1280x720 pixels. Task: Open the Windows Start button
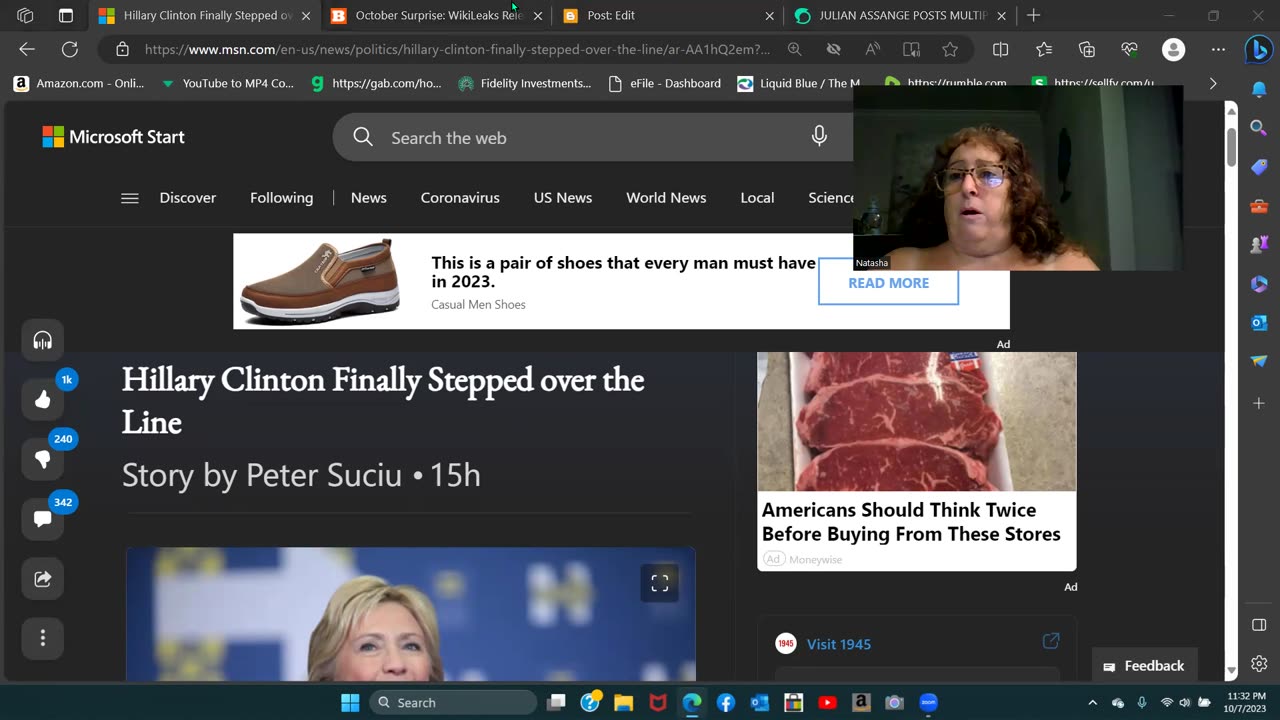click(x=350, y=702)
